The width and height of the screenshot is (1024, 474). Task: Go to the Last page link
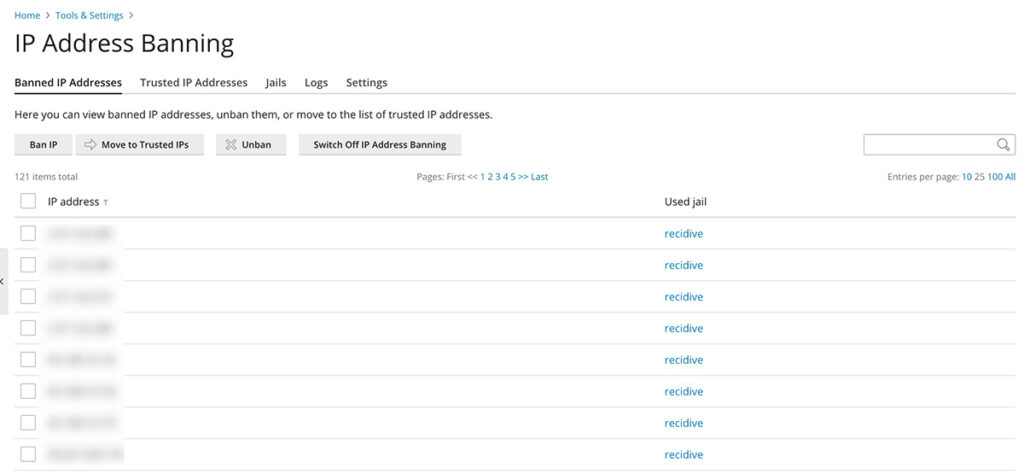539,177
